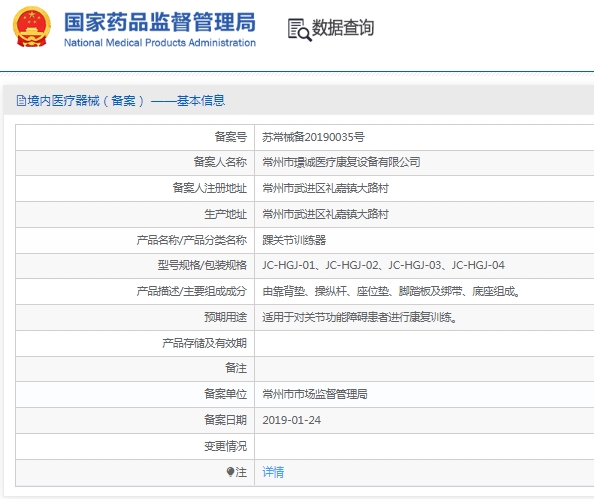This screenshot has width=594, height=499.
Task: Click the 数据查询 heading text
Action: 342,28
